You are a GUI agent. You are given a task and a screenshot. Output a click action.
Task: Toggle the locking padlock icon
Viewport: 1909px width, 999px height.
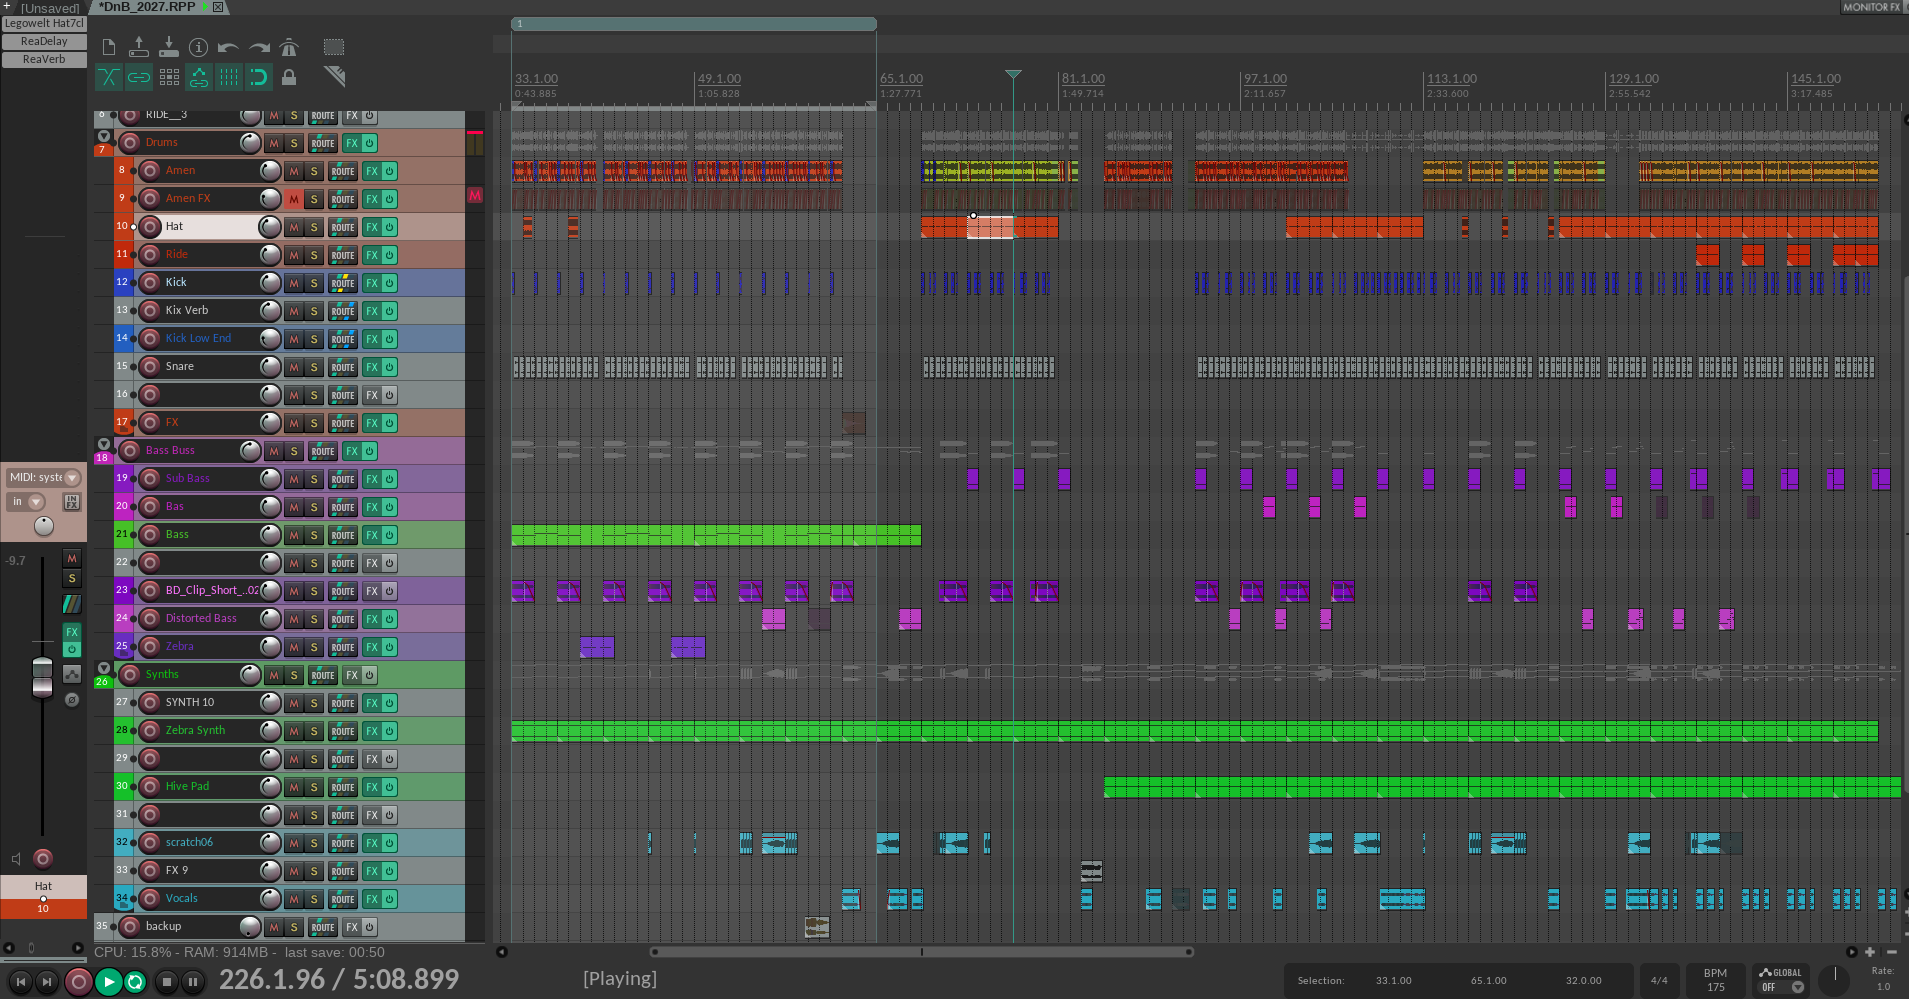(x=289, y=77)
